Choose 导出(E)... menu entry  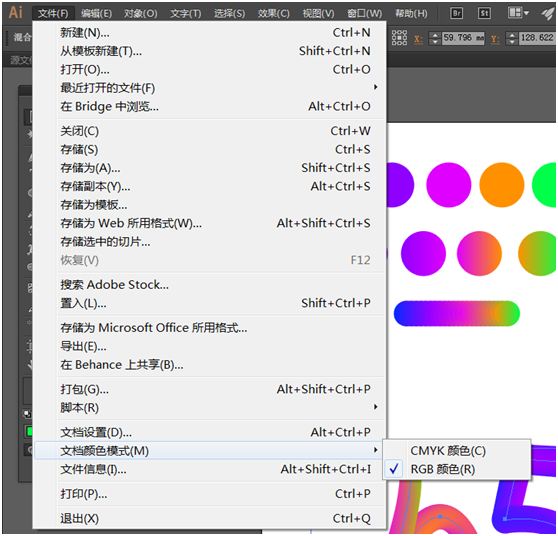coord(210,346)
